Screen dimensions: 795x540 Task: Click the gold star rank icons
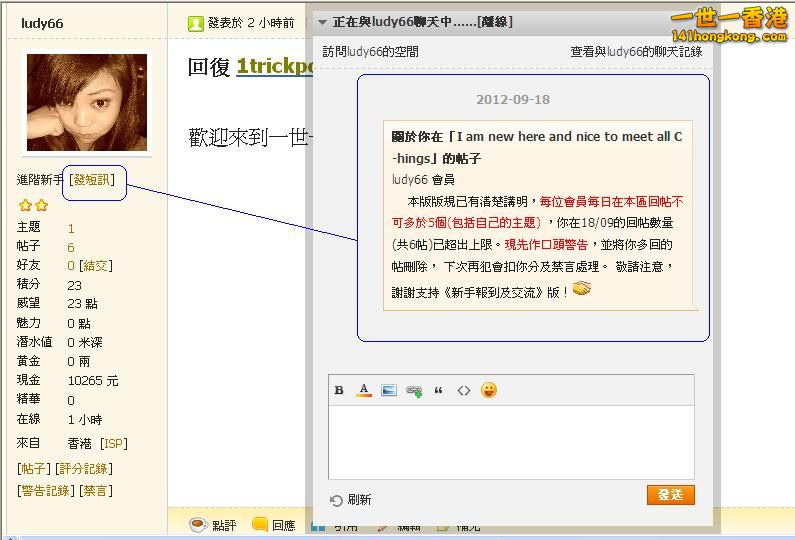pyautogui.click(x=33, y=205)
